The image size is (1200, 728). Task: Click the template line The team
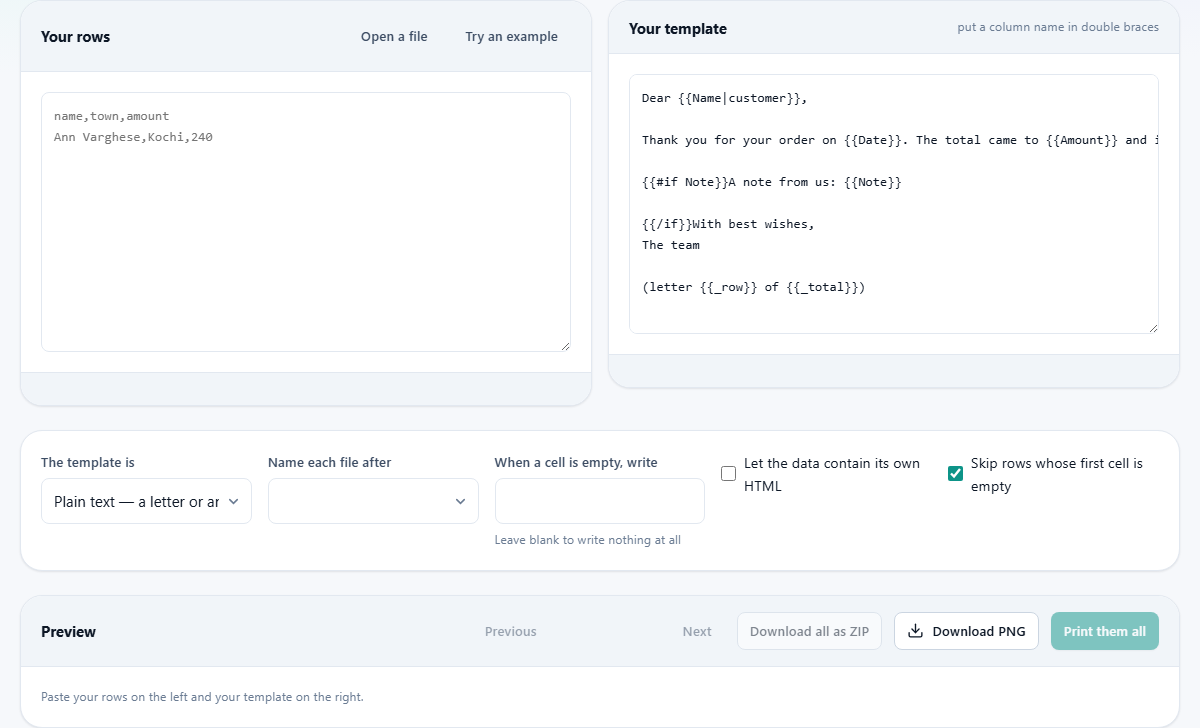click(x=671, y=245)
